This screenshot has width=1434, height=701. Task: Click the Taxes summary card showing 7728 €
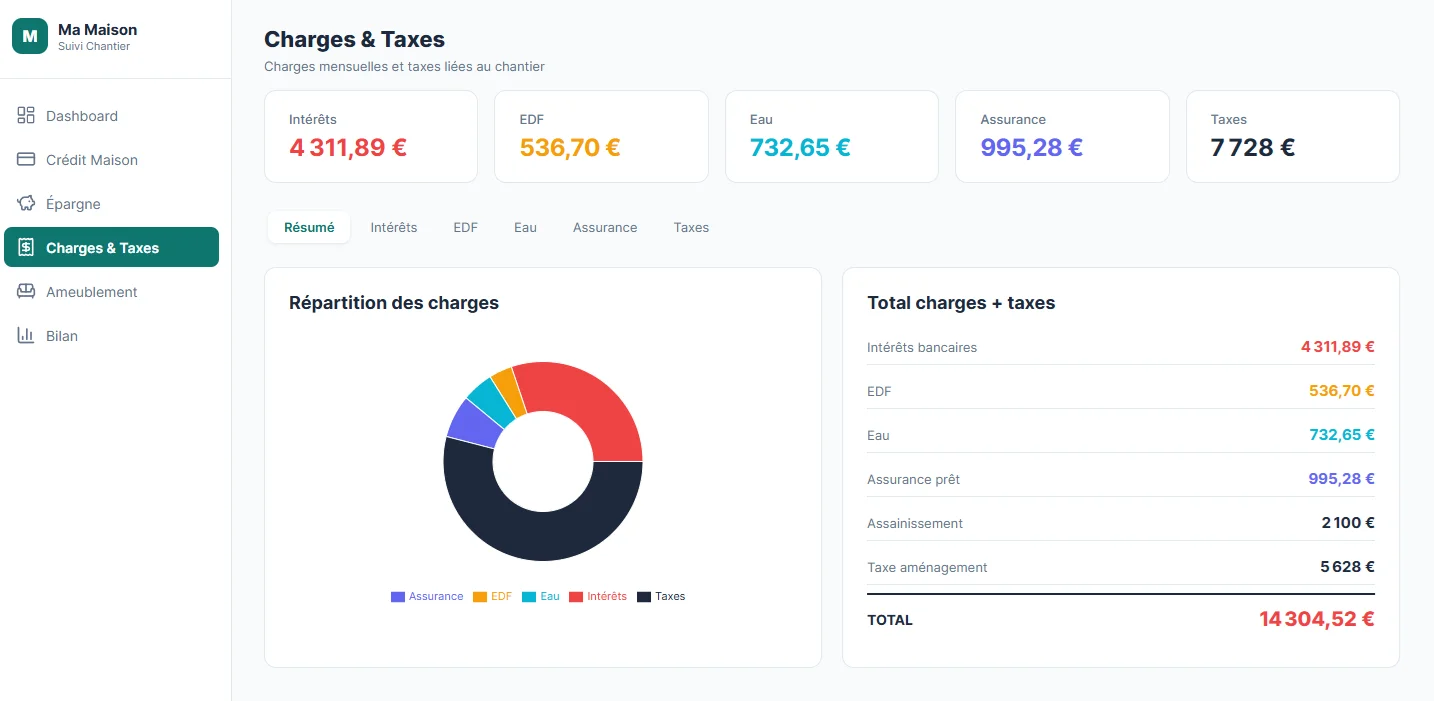(x=1292, y=136)
